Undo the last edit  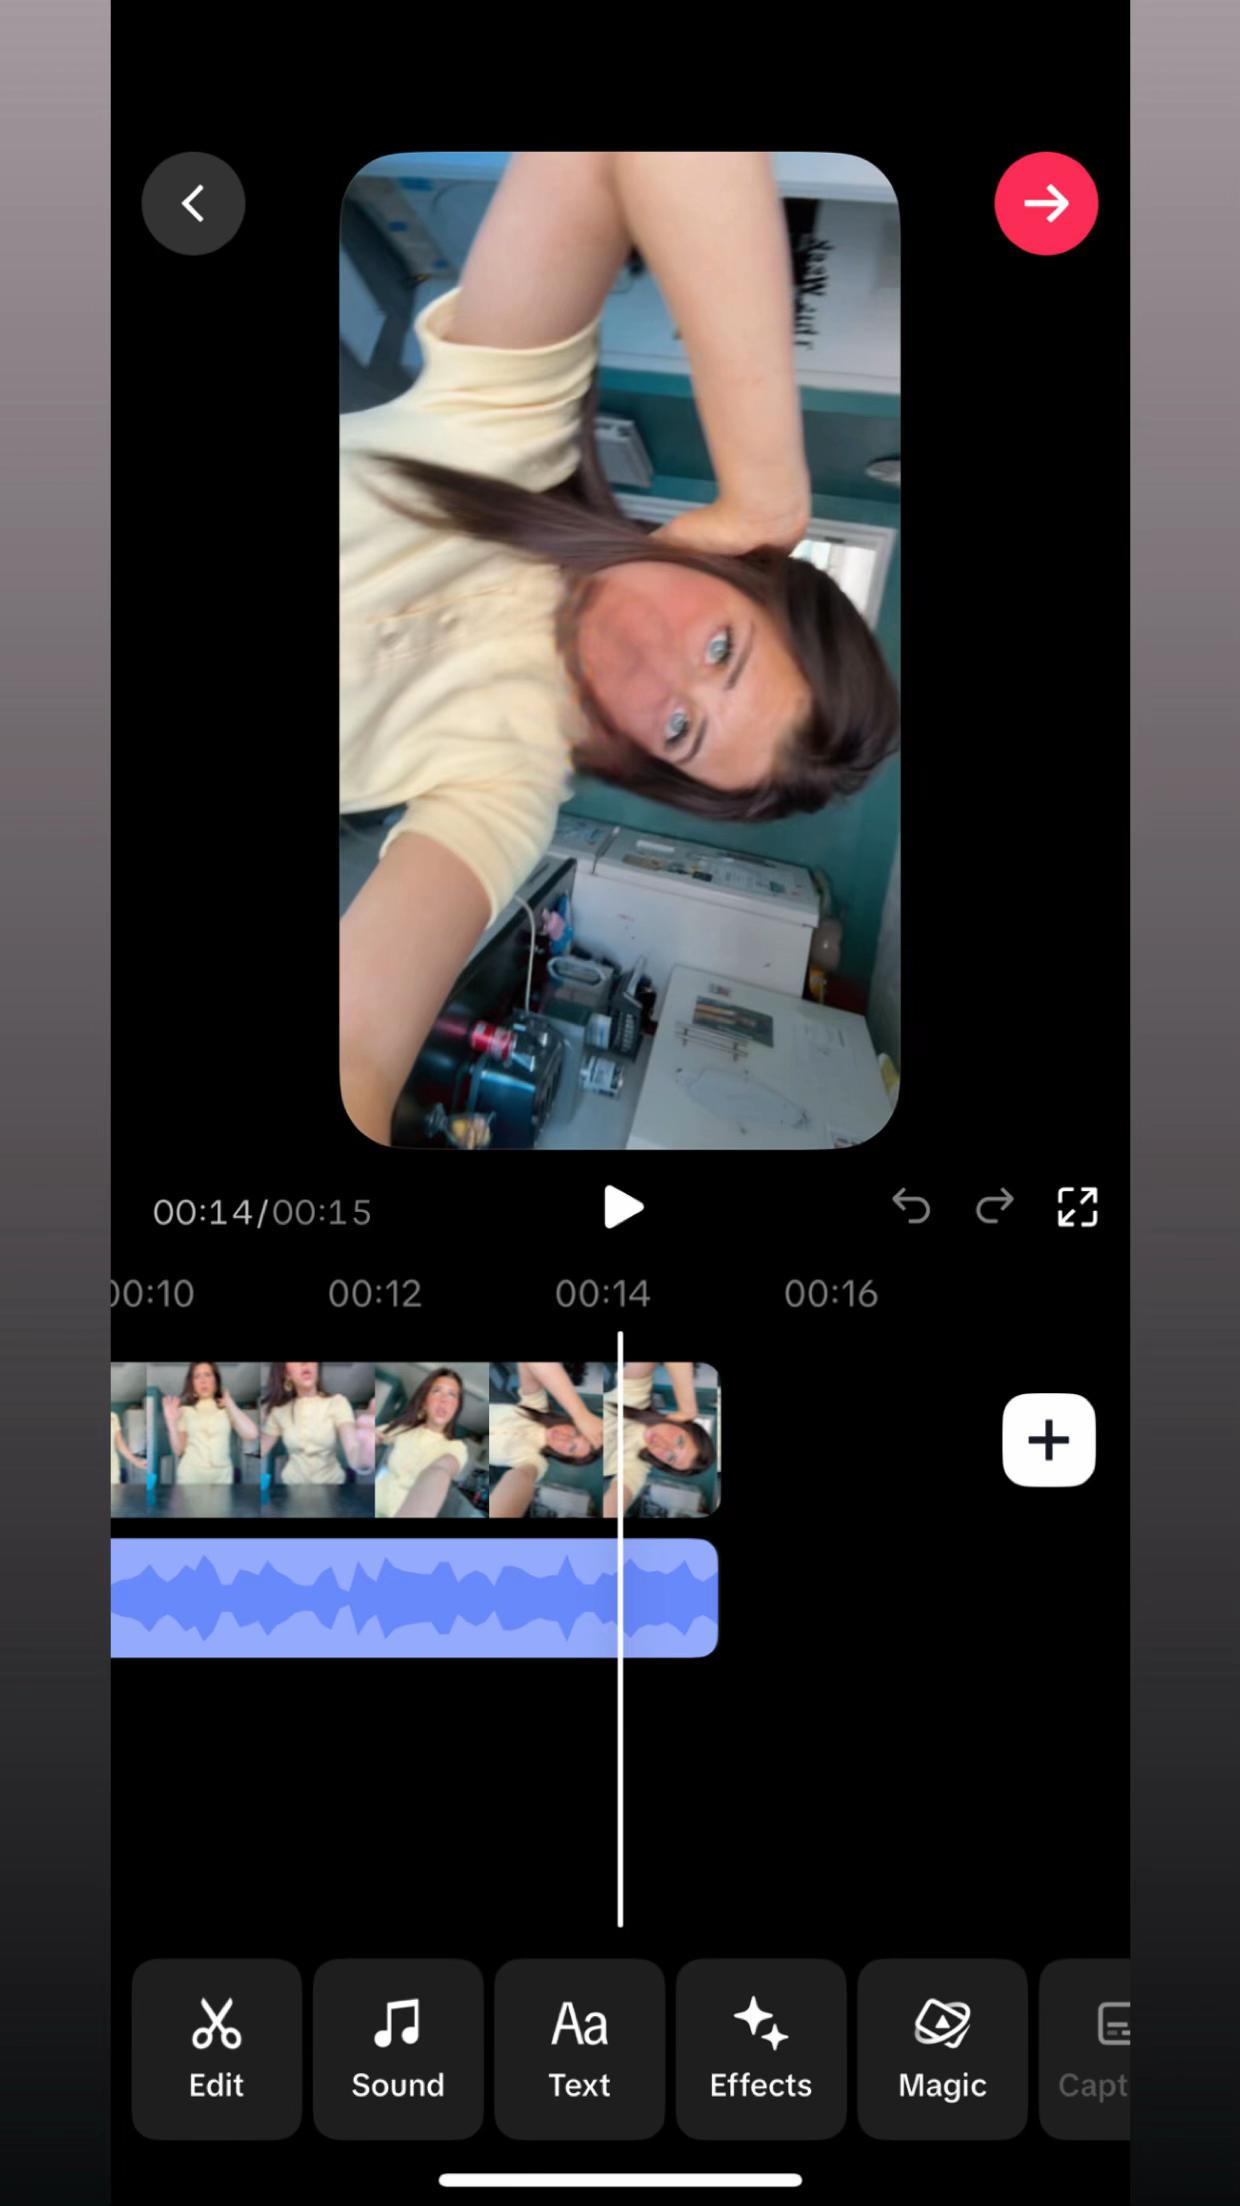click(911, 1207)
